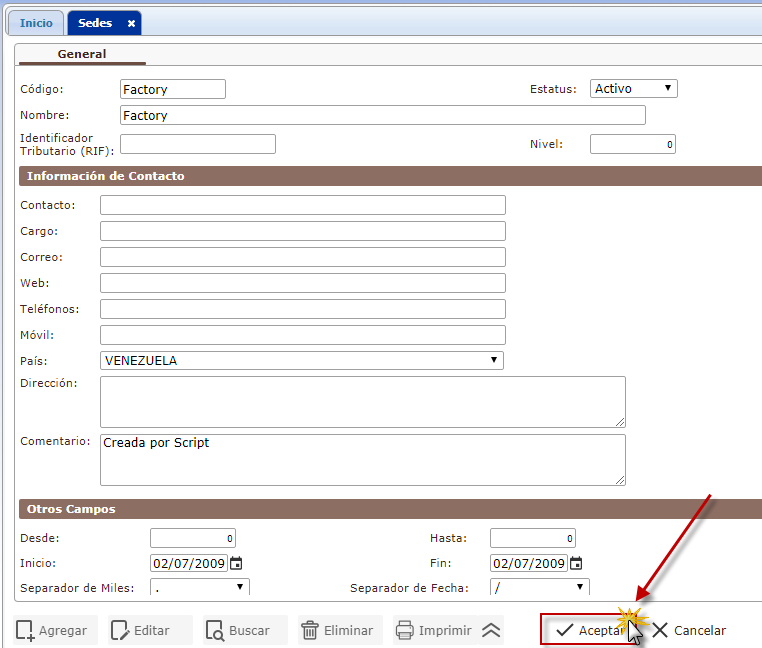
Task: Click the Dirección text area resize handle
Action: 620,422
